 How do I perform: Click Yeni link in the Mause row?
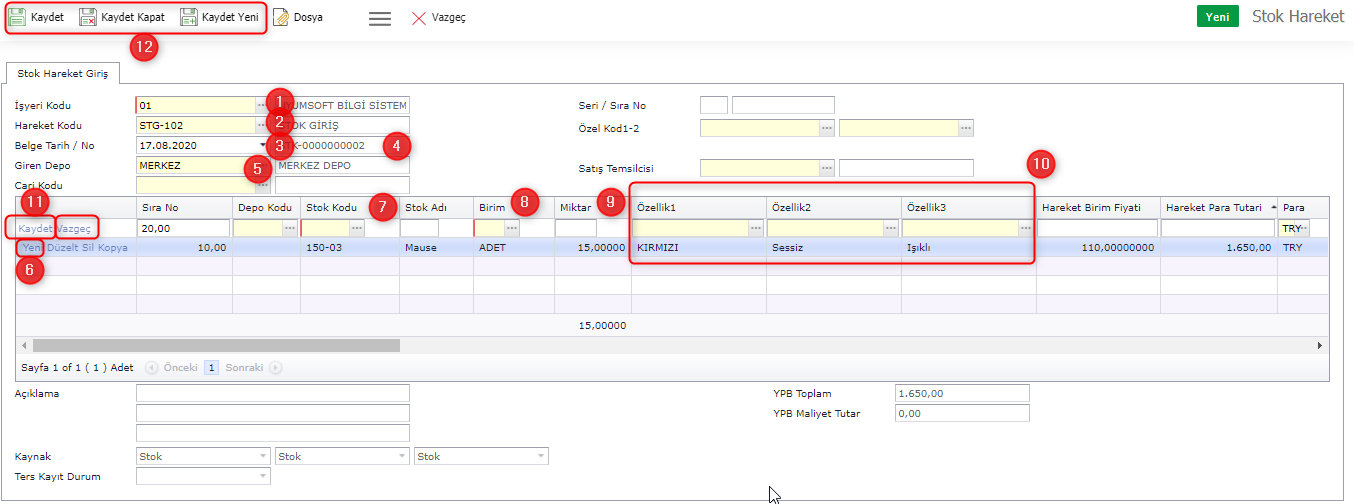(x=32, y=247)
